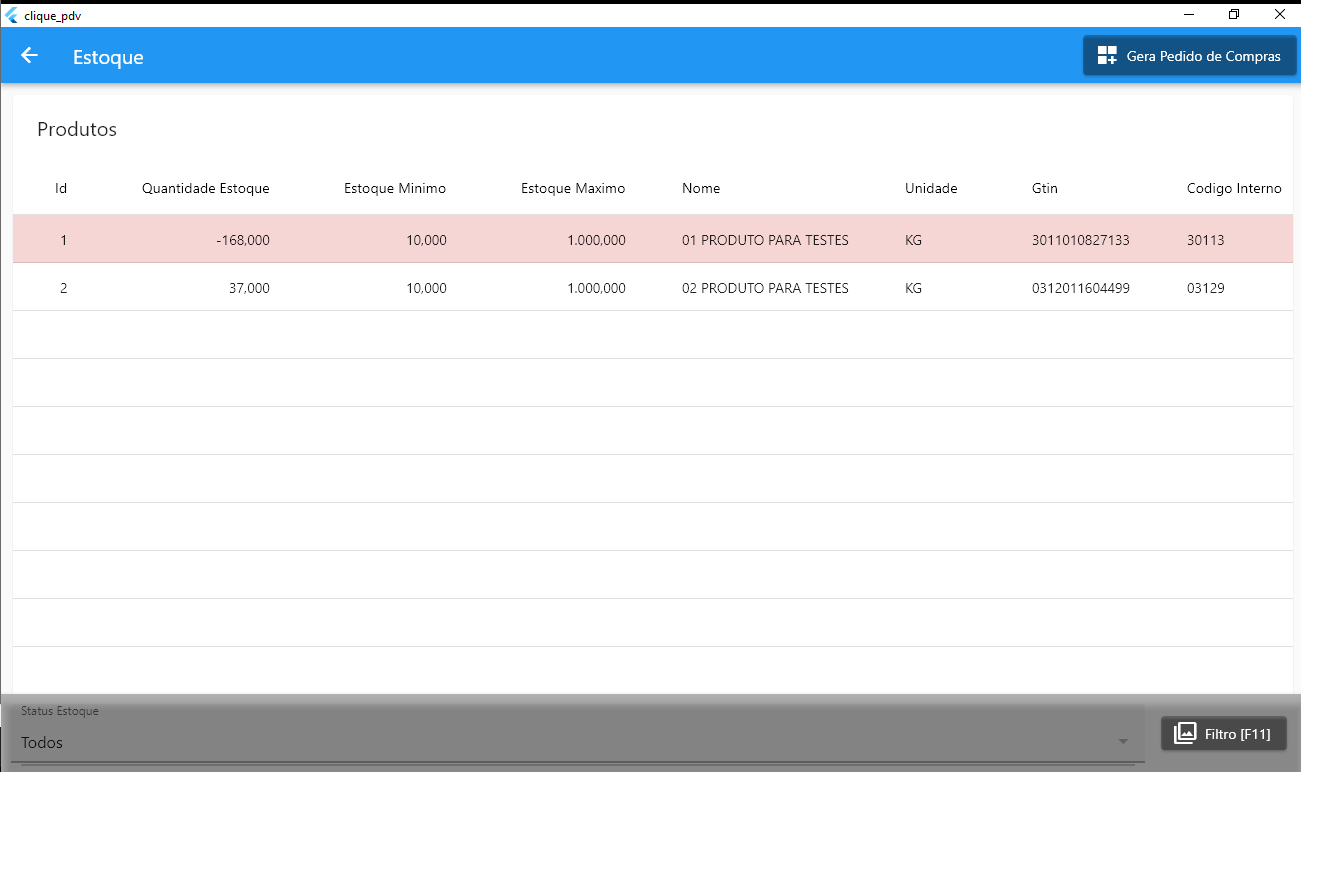Click the Gera Pedido de Compras button
The width and height of the screenshot is (1320, 878).
click(x=1189, y=56)
